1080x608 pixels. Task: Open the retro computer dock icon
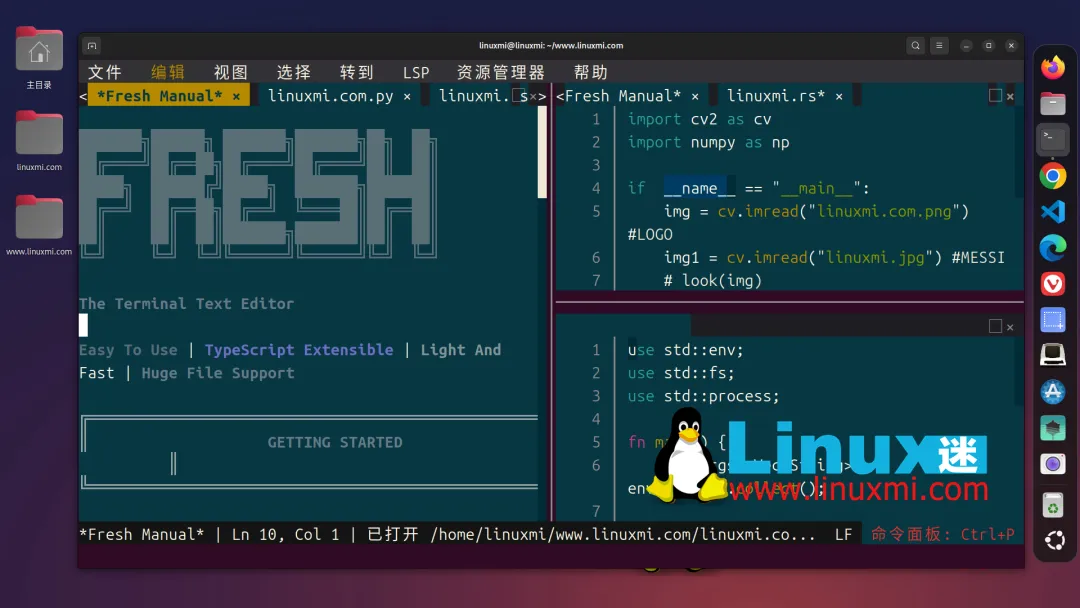tap(1052, 356)
